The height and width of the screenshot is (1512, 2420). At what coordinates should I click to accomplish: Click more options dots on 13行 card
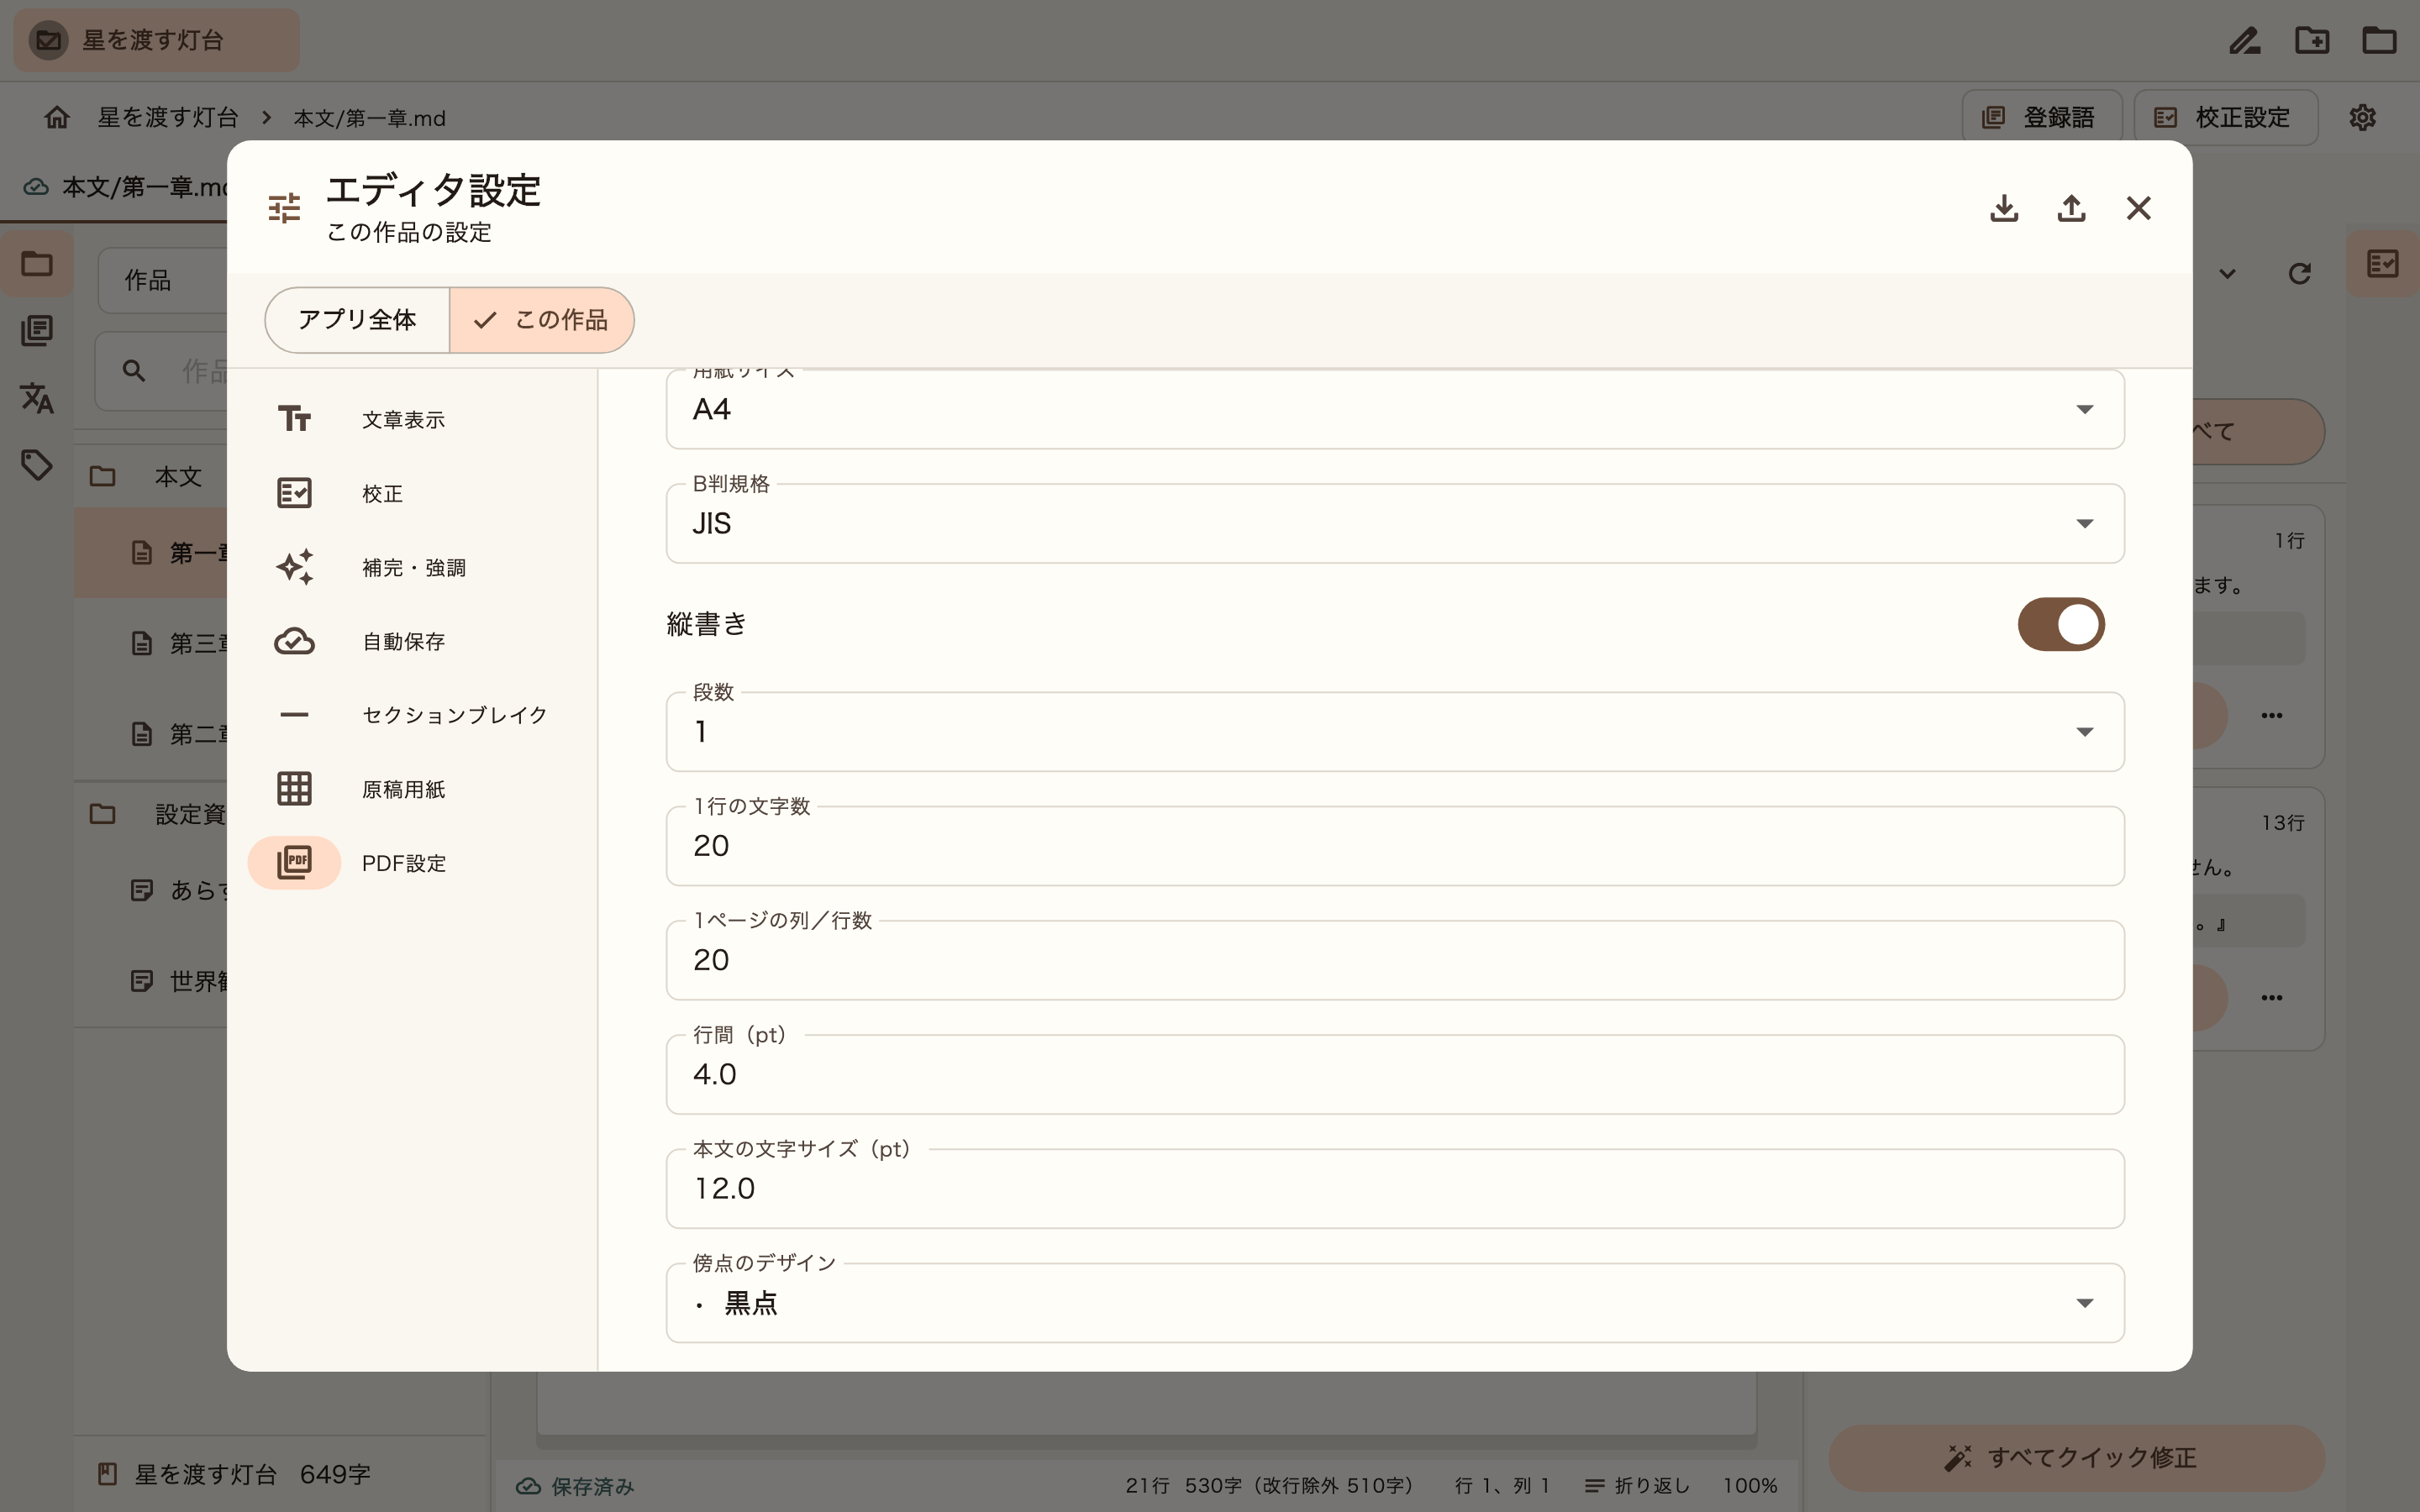click(x=2272, y=998)
